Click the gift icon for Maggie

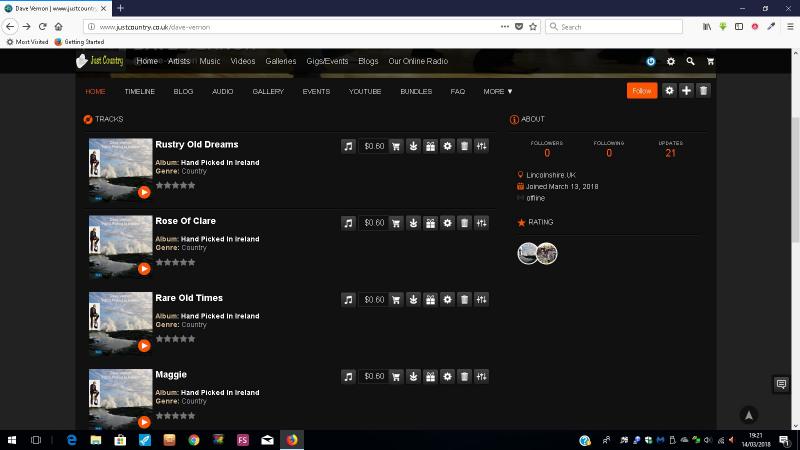tap(431, 377)
